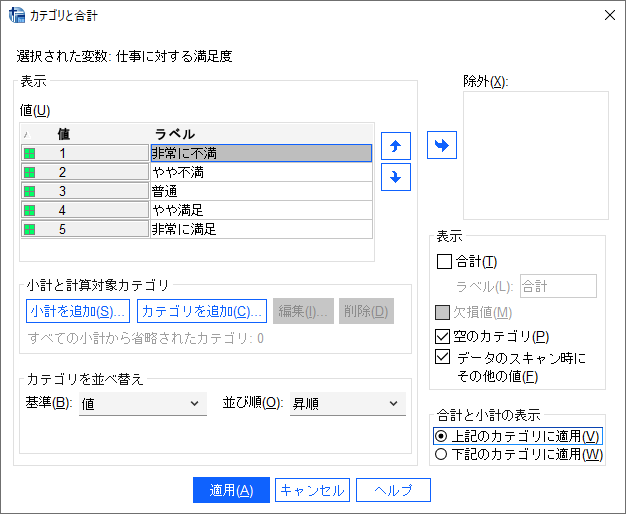This screenshot has height=514, width=626.
Task: Click the green icon for value 3
Action: tap(29, 191)
